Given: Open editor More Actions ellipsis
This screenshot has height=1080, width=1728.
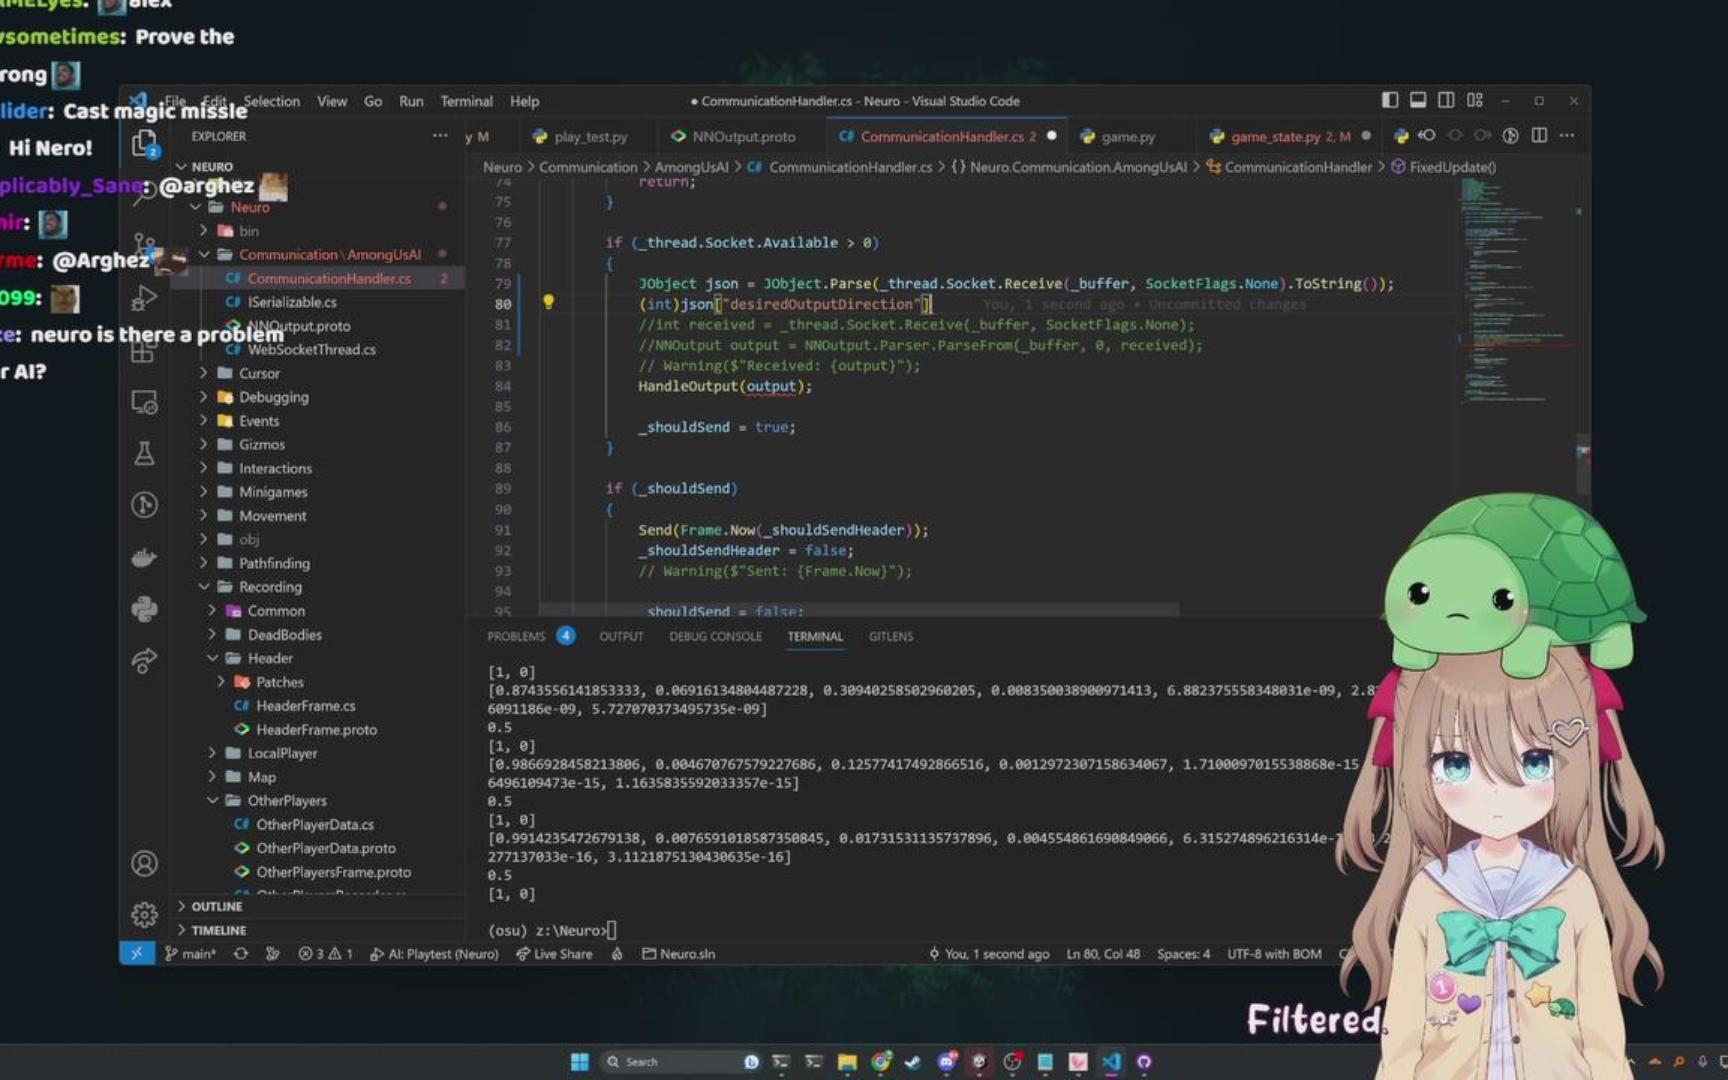Looking at the screenshot, I should (x=1567, y=136).
